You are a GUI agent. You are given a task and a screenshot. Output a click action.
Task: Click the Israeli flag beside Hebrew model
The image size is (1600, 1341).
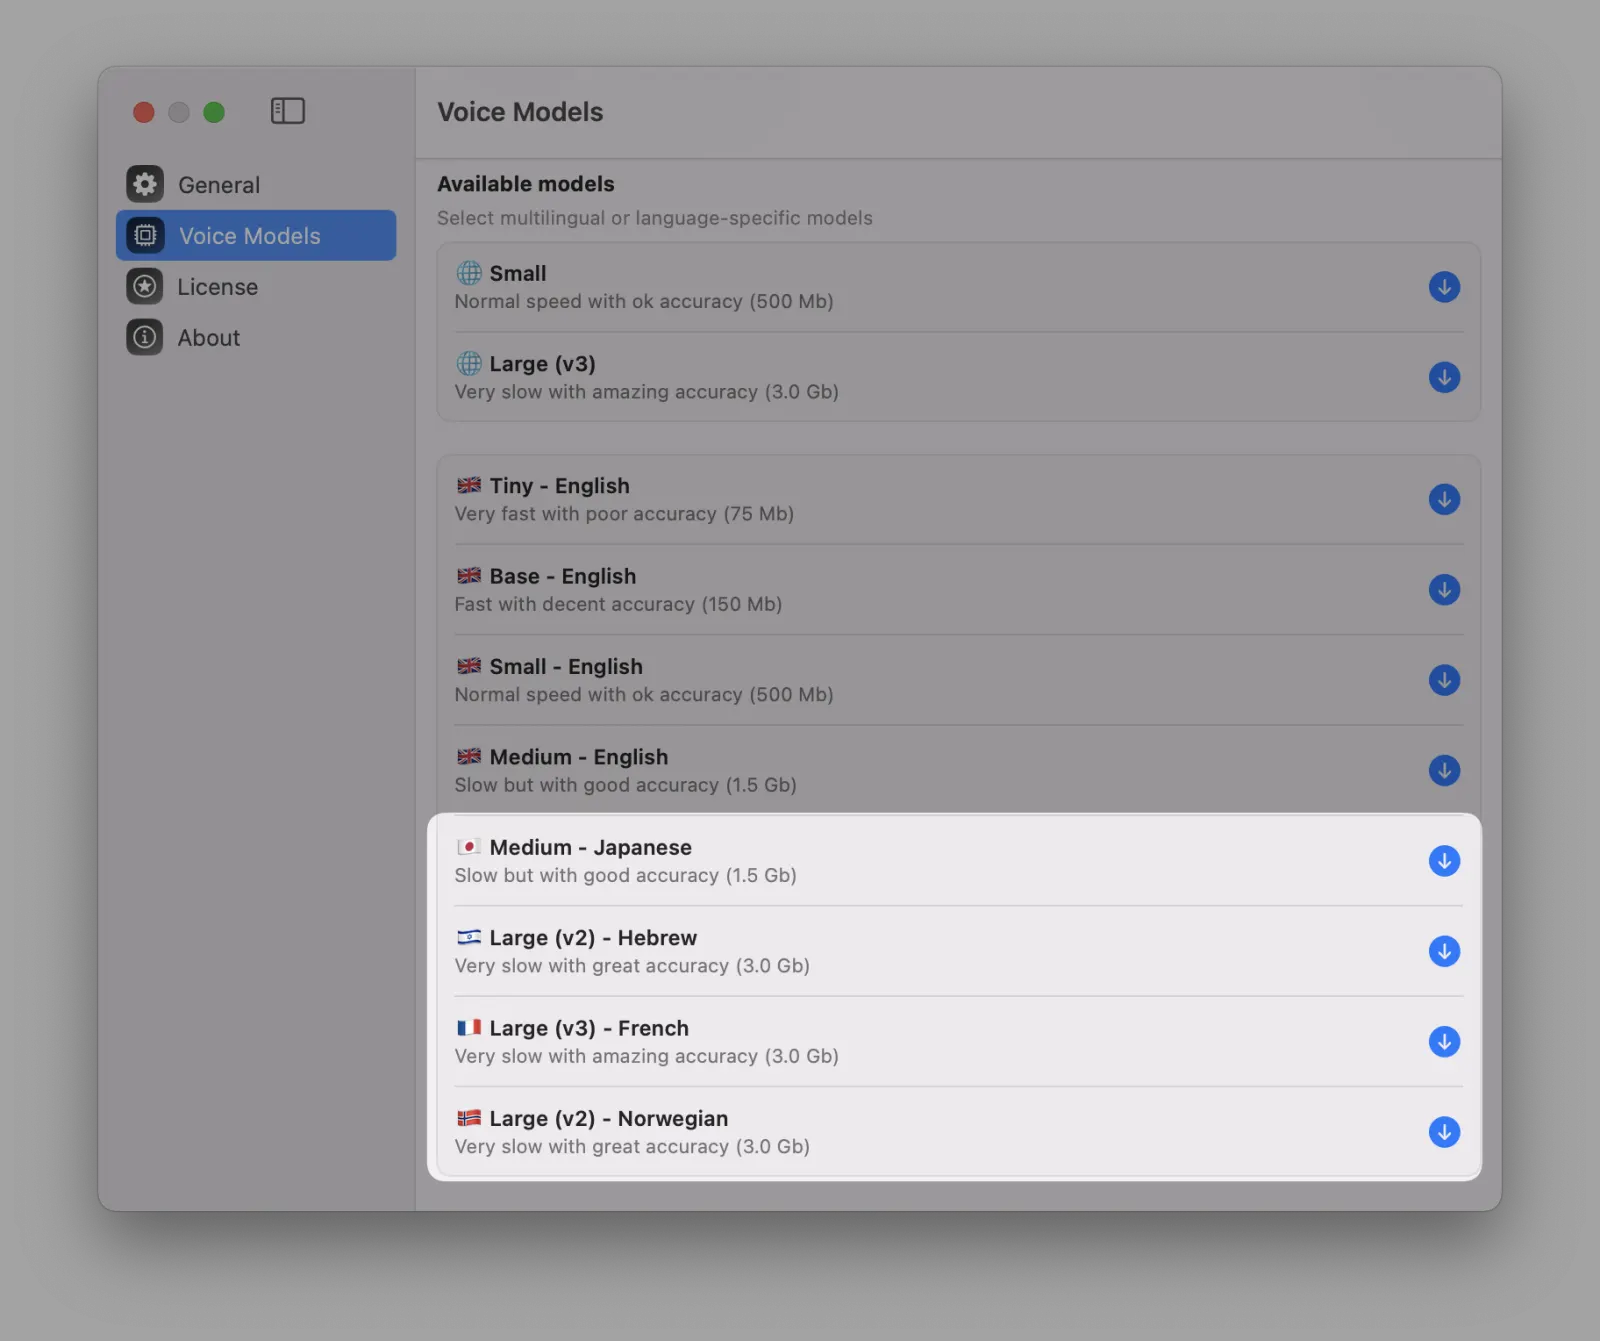click(x=469, y=937)
